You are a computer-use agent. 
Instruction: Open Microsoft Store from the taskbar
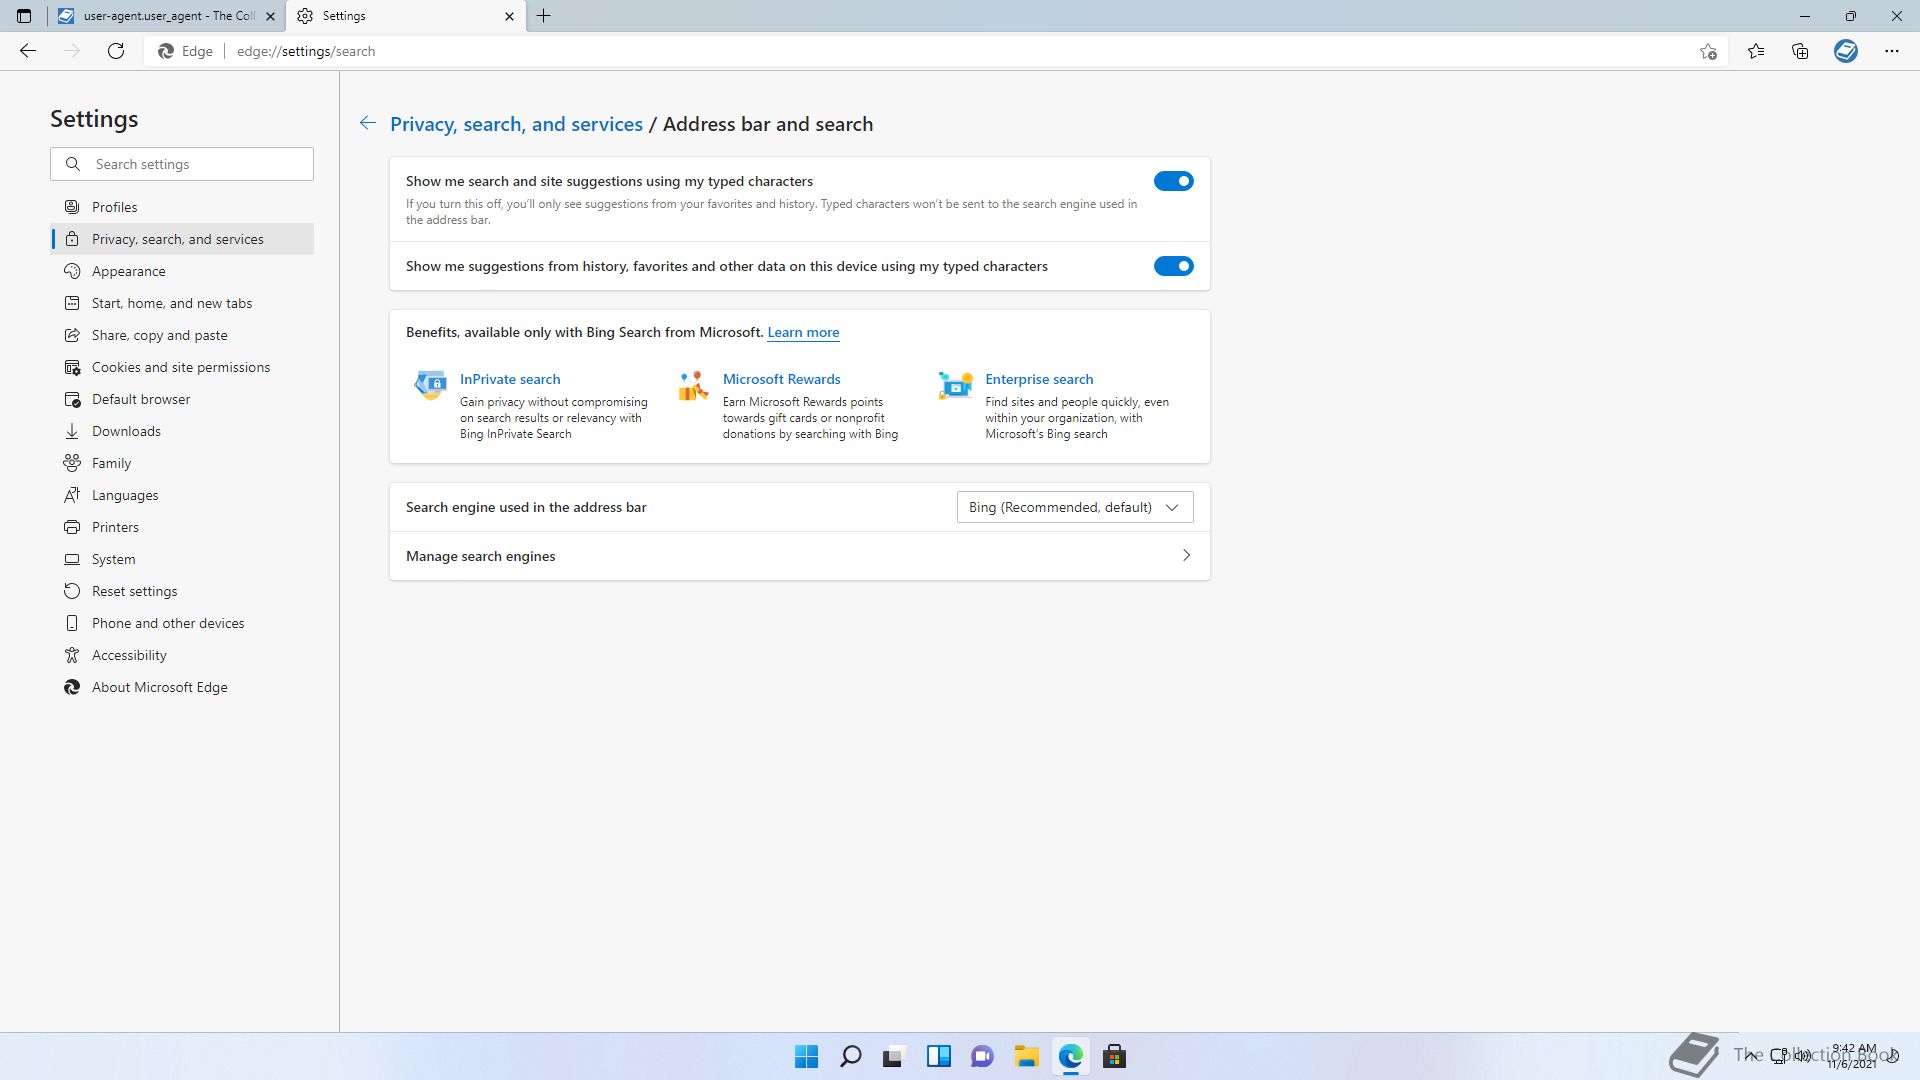(x=1114, y=1056)
